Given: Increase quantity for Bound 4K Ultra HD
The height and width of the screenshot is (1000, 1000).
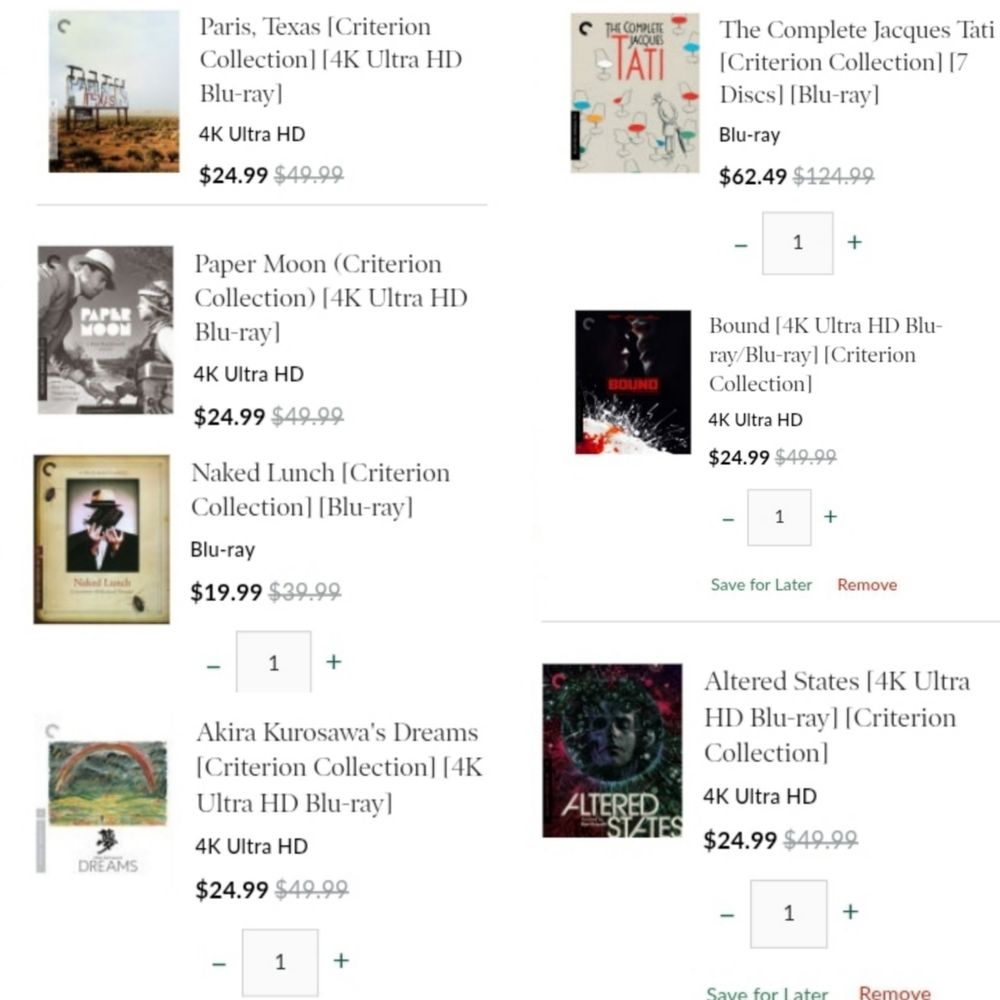Looking at the screenshot, I should pyautogui.click(x=830, y=517).
